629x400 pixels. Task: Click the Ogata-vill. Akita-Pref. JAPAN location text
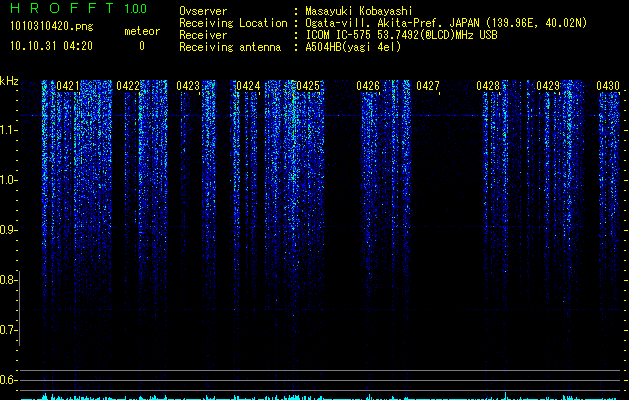coord(446,23)
